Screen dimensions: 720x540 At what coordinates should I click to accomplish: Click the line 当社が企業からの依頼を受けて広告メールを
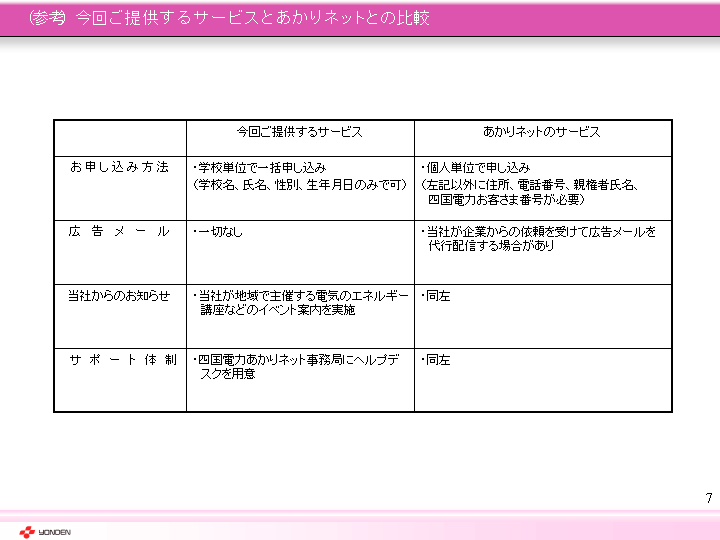tap(541, 232)
